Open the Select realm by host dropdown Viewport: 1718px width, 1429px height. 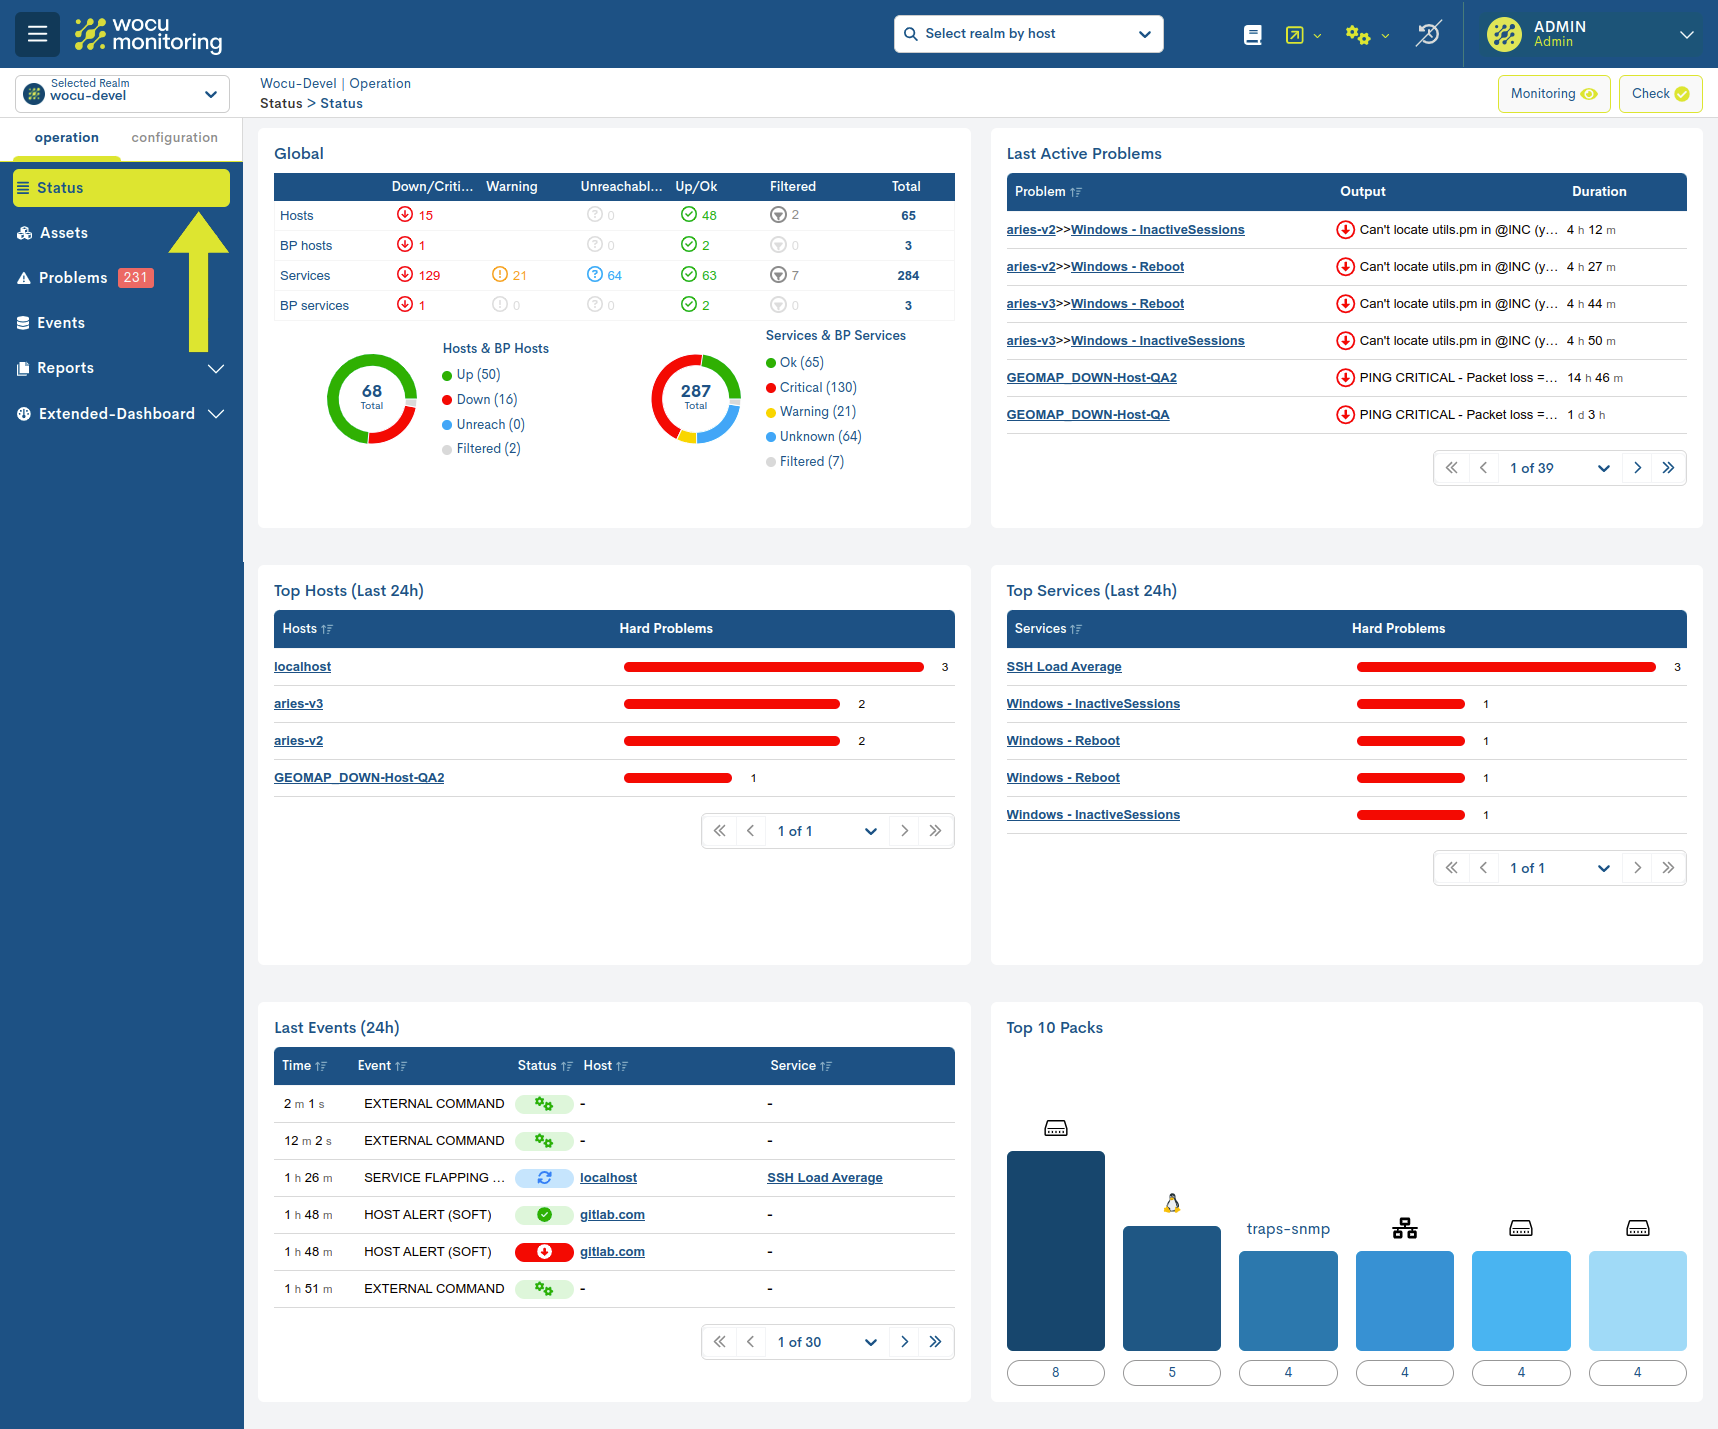coord(1028,34)
